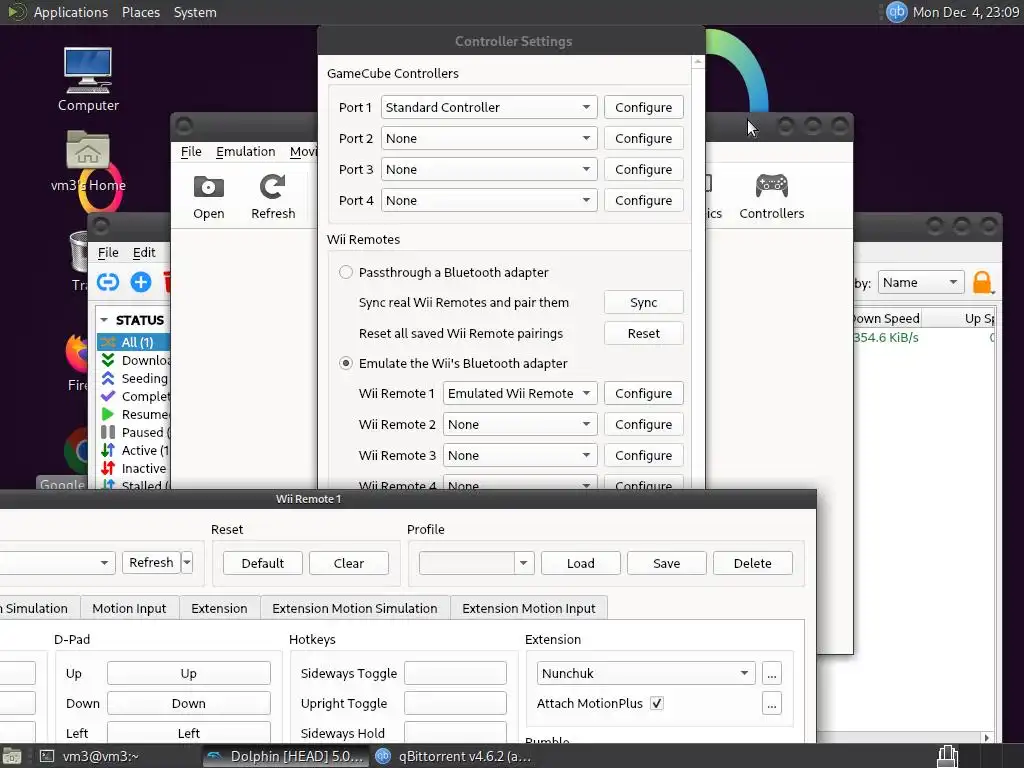Click the qBittorrent add torrent link icon

[108, 282]
